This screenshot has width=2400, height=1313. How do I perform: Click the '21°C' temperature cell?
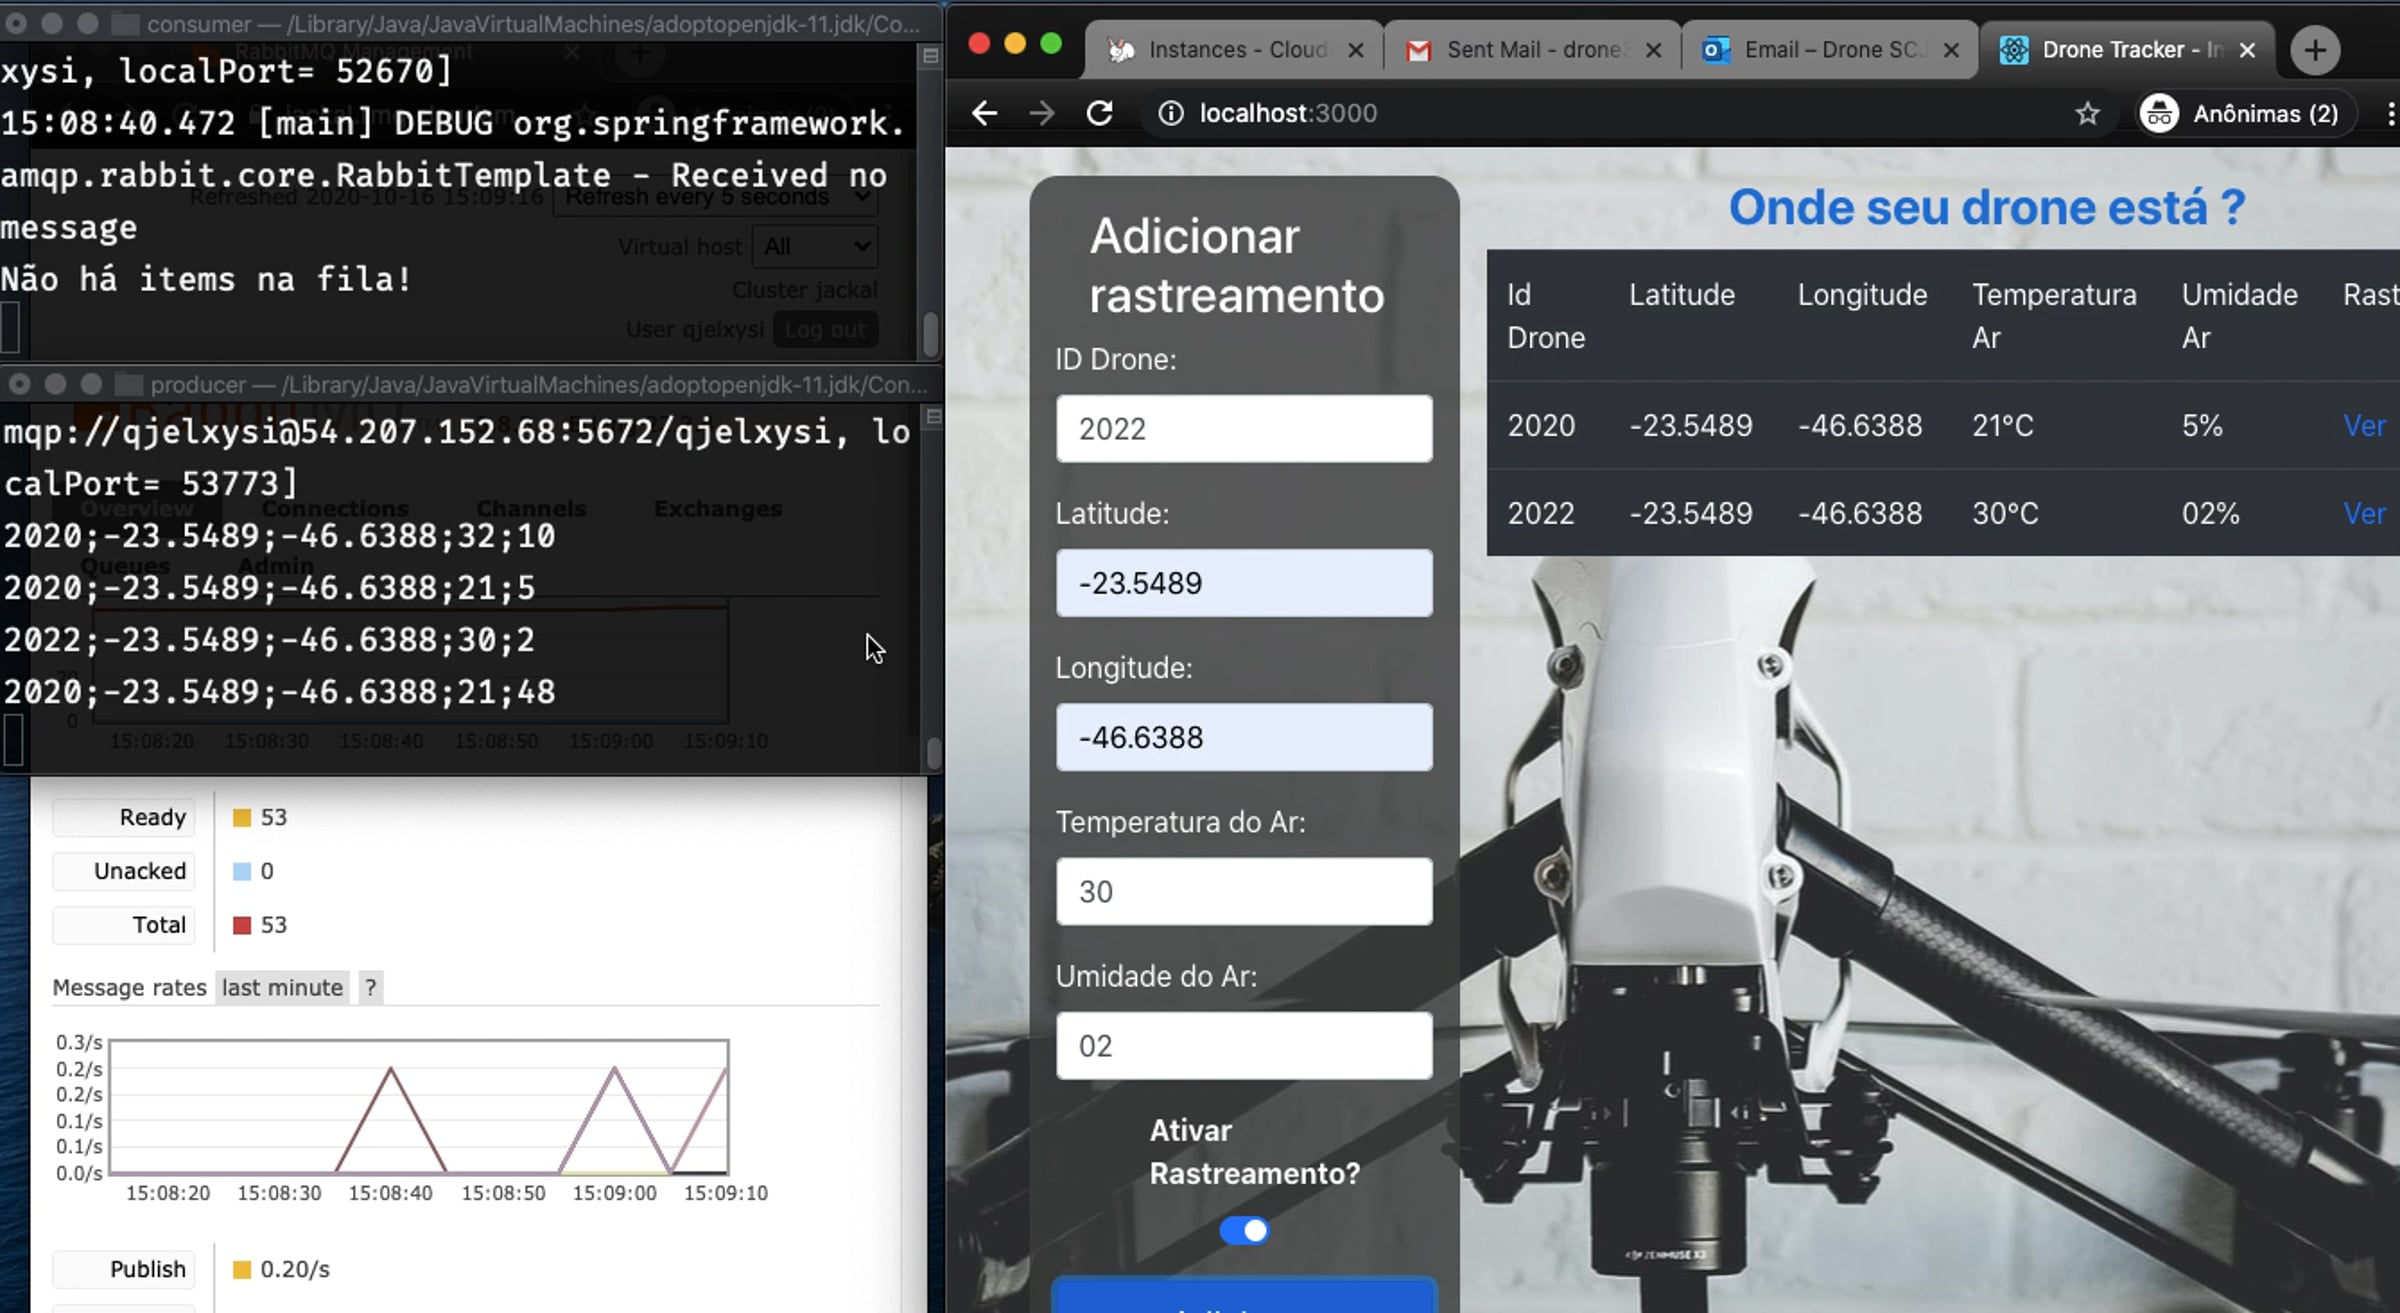pos(2003,426)
